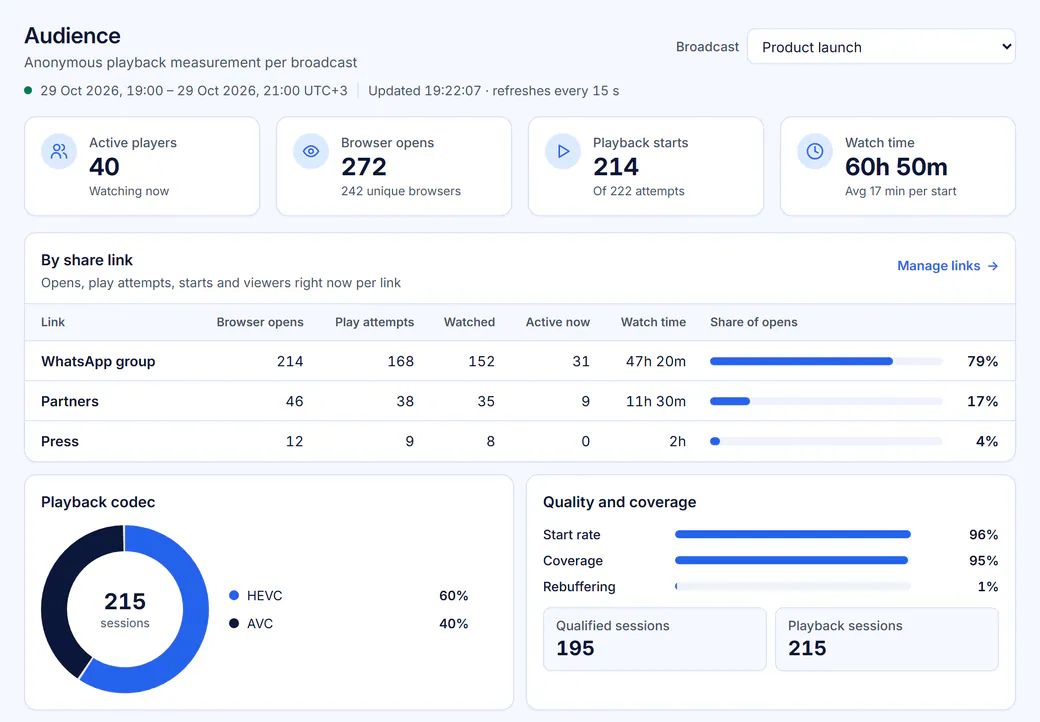1040x722 pixels.
Task: Click the Playback sessions 215 card
Action: coord(887,639)
